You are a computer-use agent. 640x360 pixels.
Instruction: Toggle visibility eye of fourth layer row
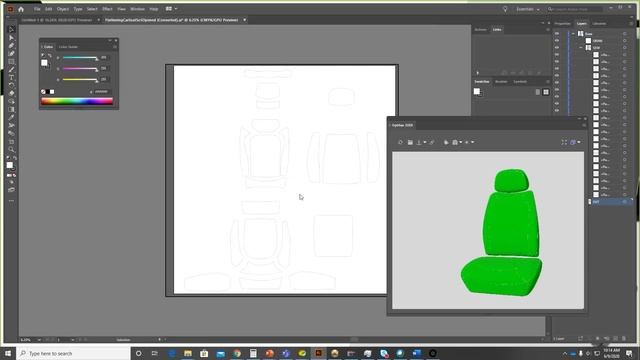pyautogui.click(x=557, y=54)
